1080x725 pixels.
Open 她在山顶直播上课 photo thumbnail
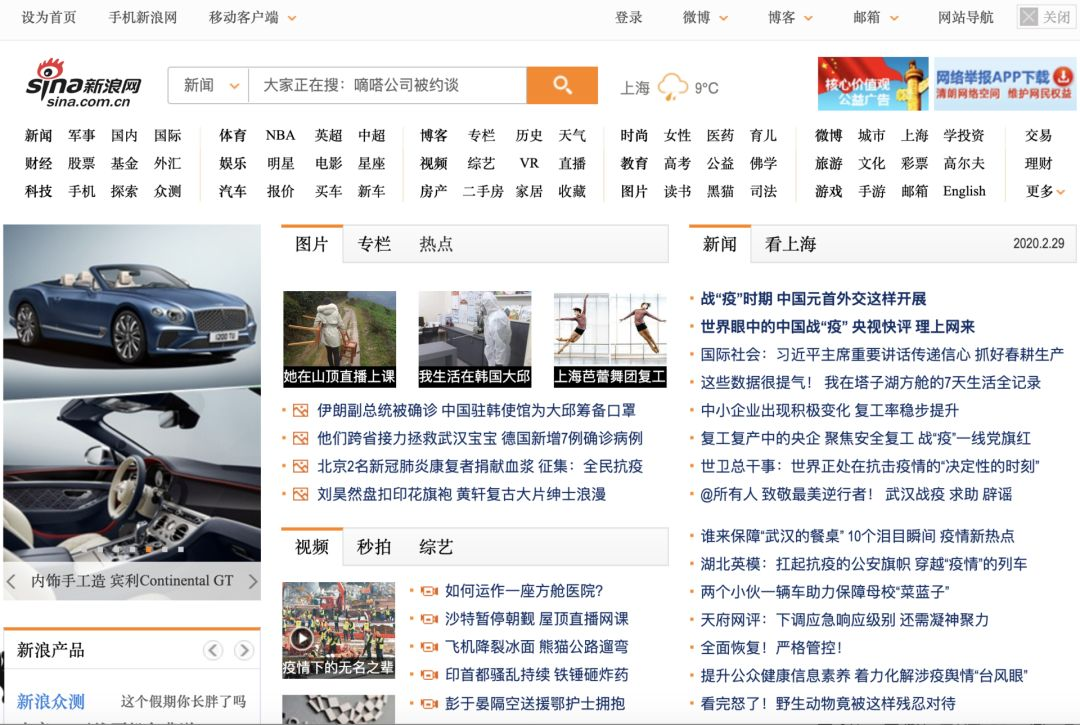tap(340, 339)
